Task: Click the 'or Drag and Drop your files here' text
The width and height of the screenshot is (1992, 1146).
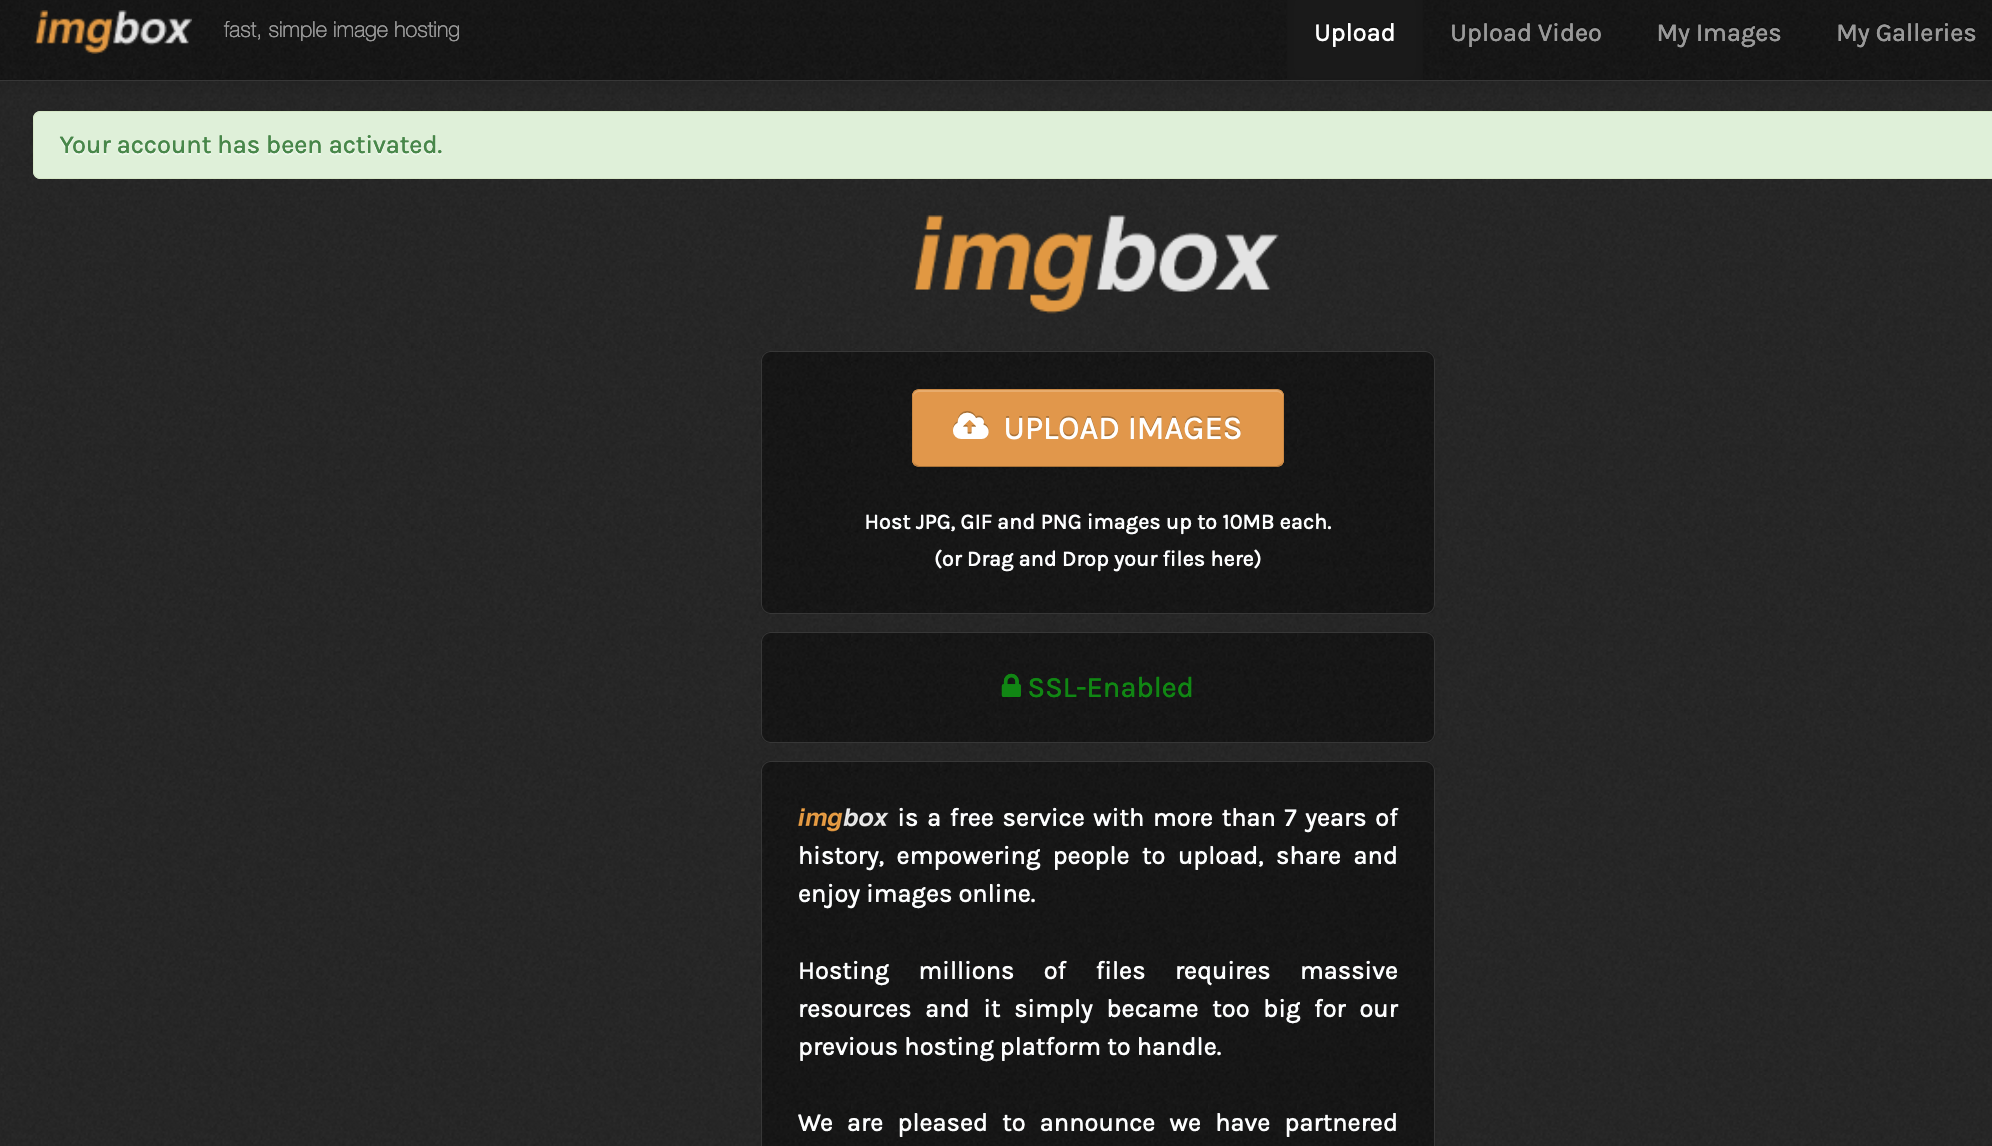Action: (1098, 559)
